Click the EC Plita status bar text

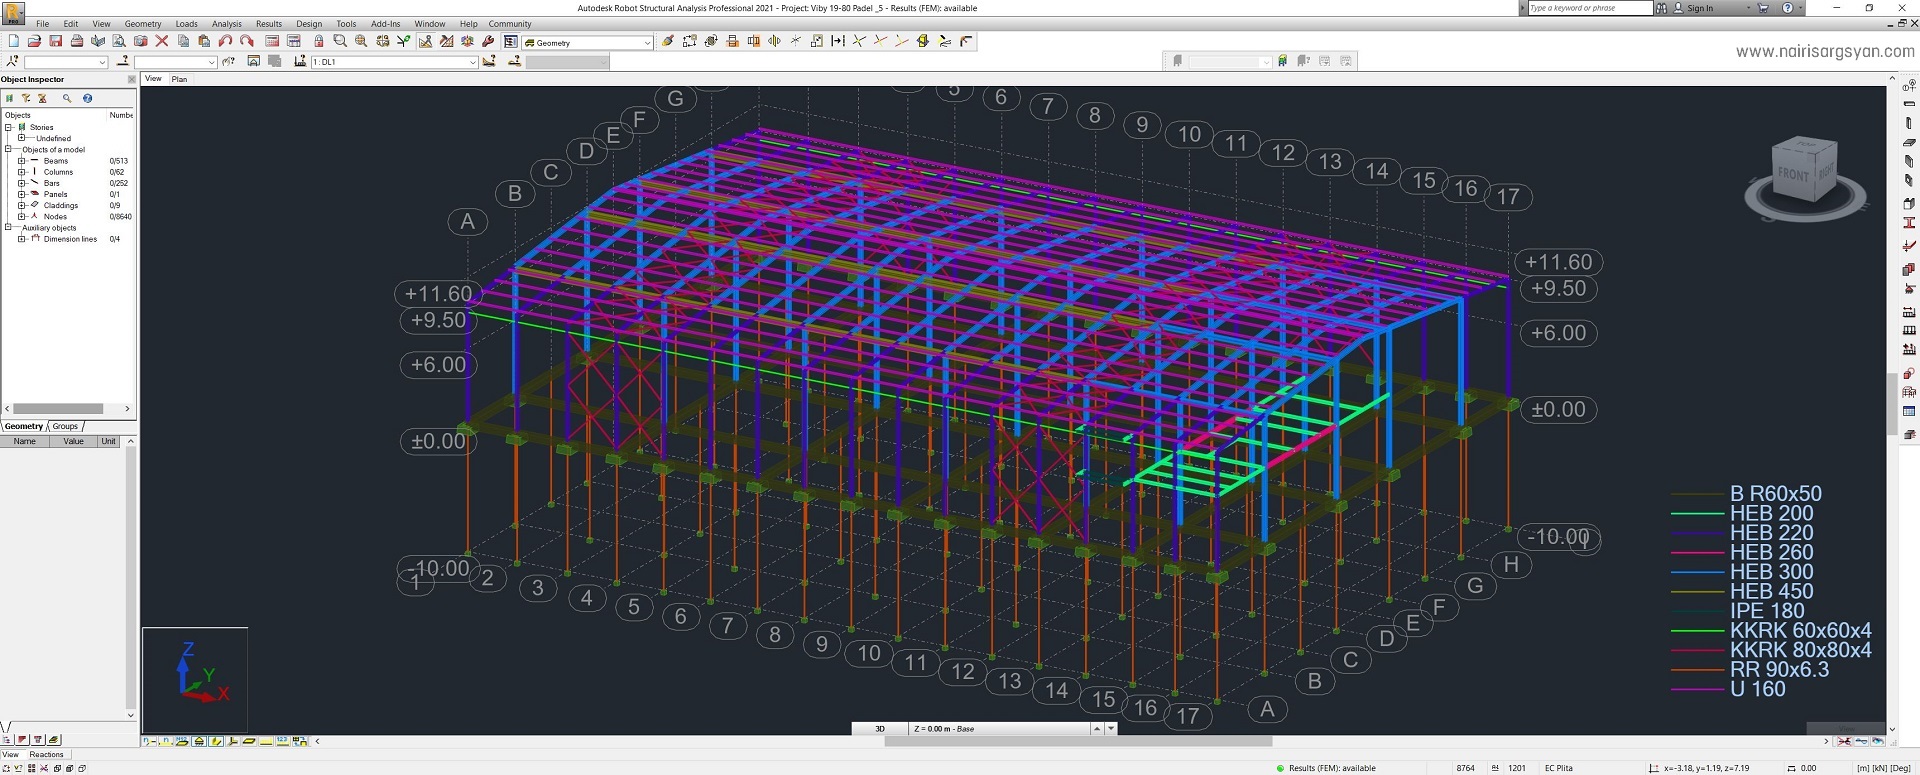[1558, 768]
